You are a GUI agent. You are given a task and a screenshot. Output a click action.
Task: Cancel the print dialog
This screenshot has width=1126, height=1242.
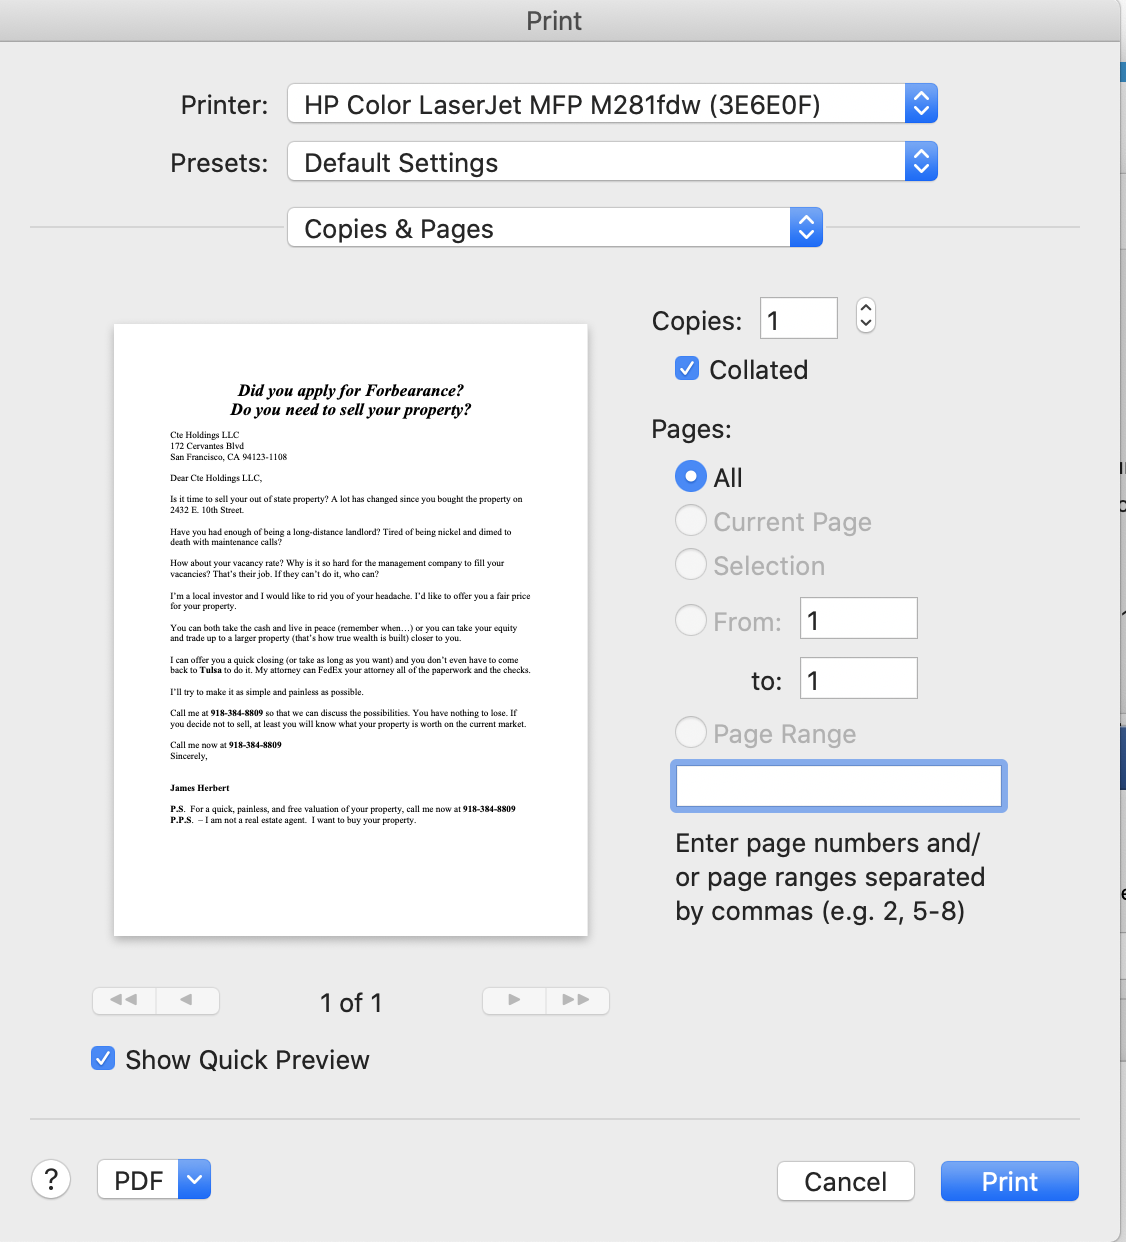tap(845, 1181)
